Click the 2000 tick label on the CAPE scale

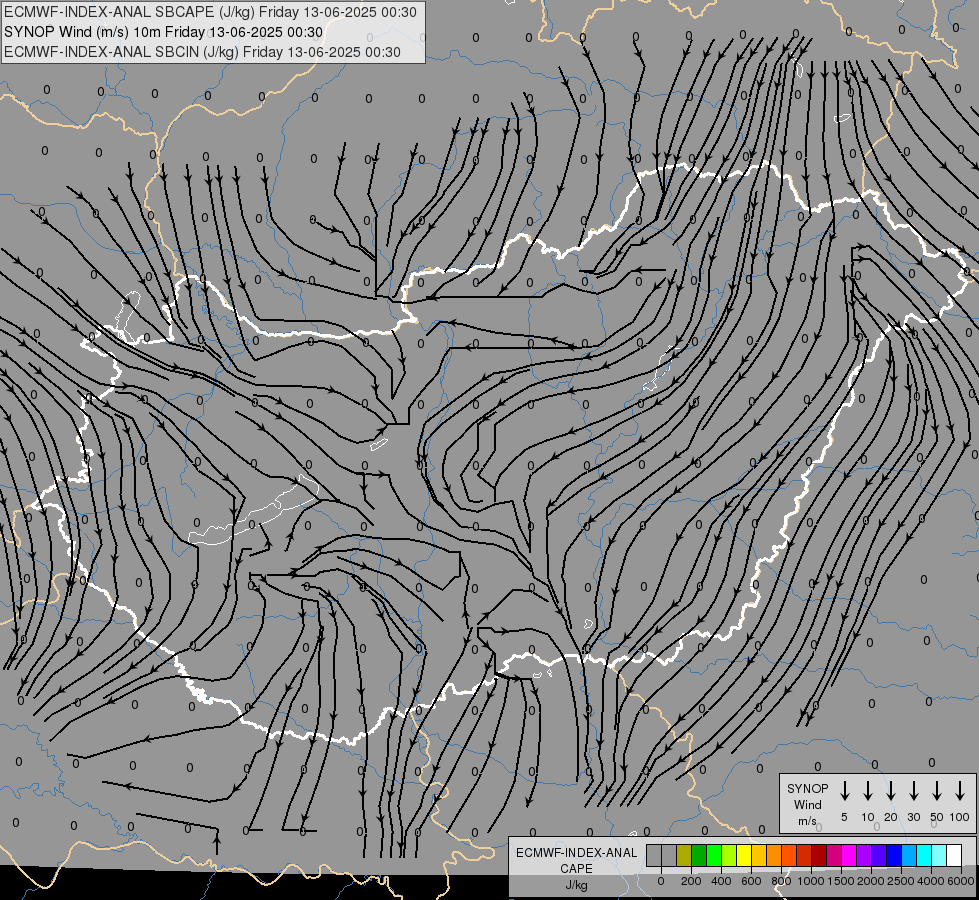pyautogui.click(x=871, y=881)
